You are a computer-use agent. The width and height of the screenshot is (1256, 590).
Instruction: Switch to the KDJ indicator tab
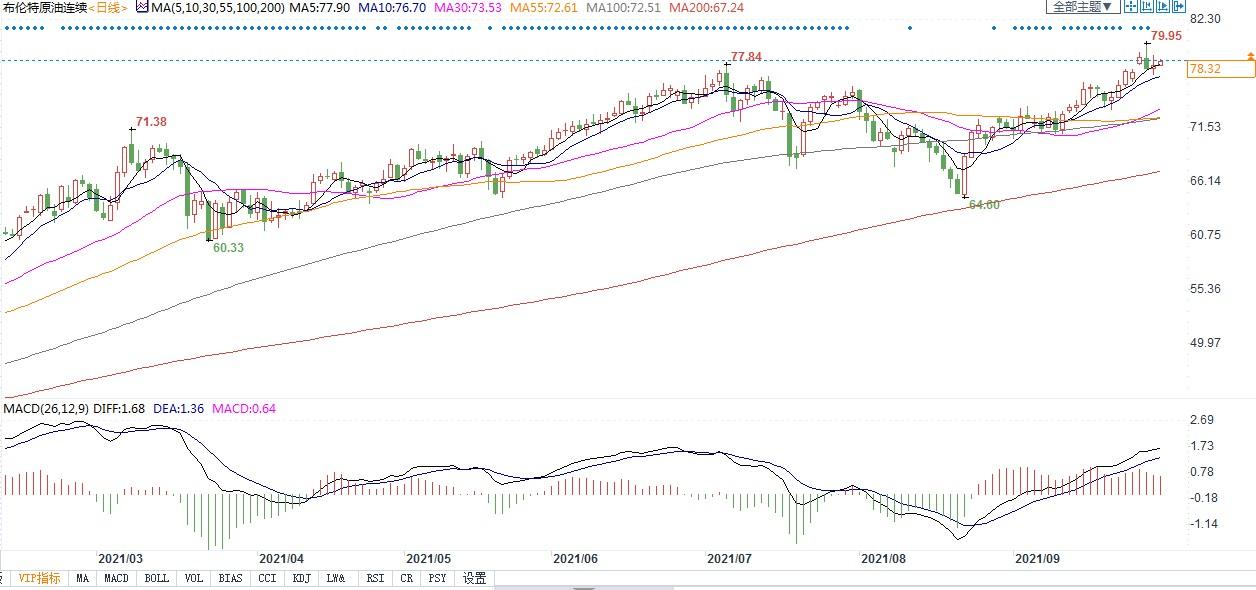300,578
